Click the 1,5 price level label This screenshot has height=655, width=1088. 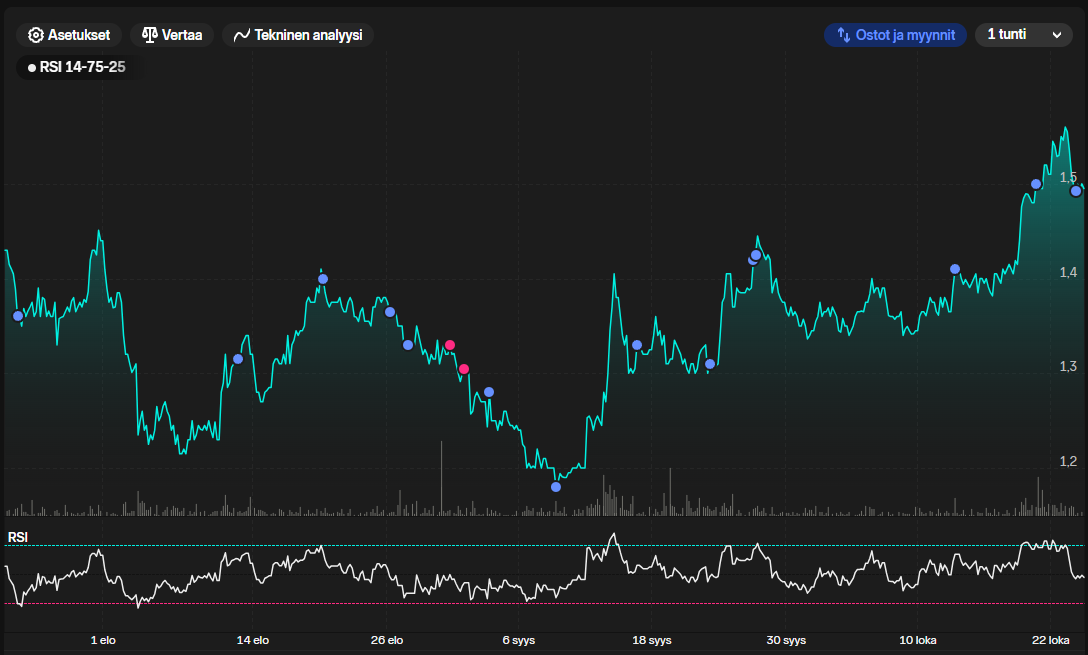point(1067,178)
